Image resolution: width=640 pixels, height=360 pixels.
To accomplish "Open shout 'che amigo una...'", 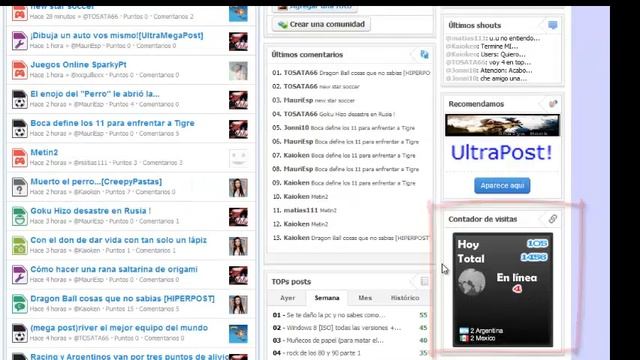I will [x=503, y=78].
